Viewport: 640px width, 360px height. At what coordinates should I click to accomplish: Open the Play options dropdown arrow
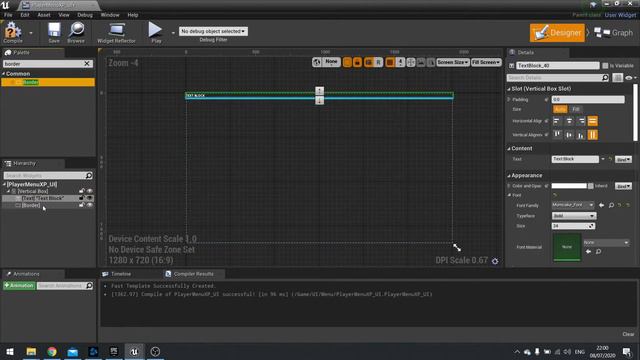click(173, 33)
